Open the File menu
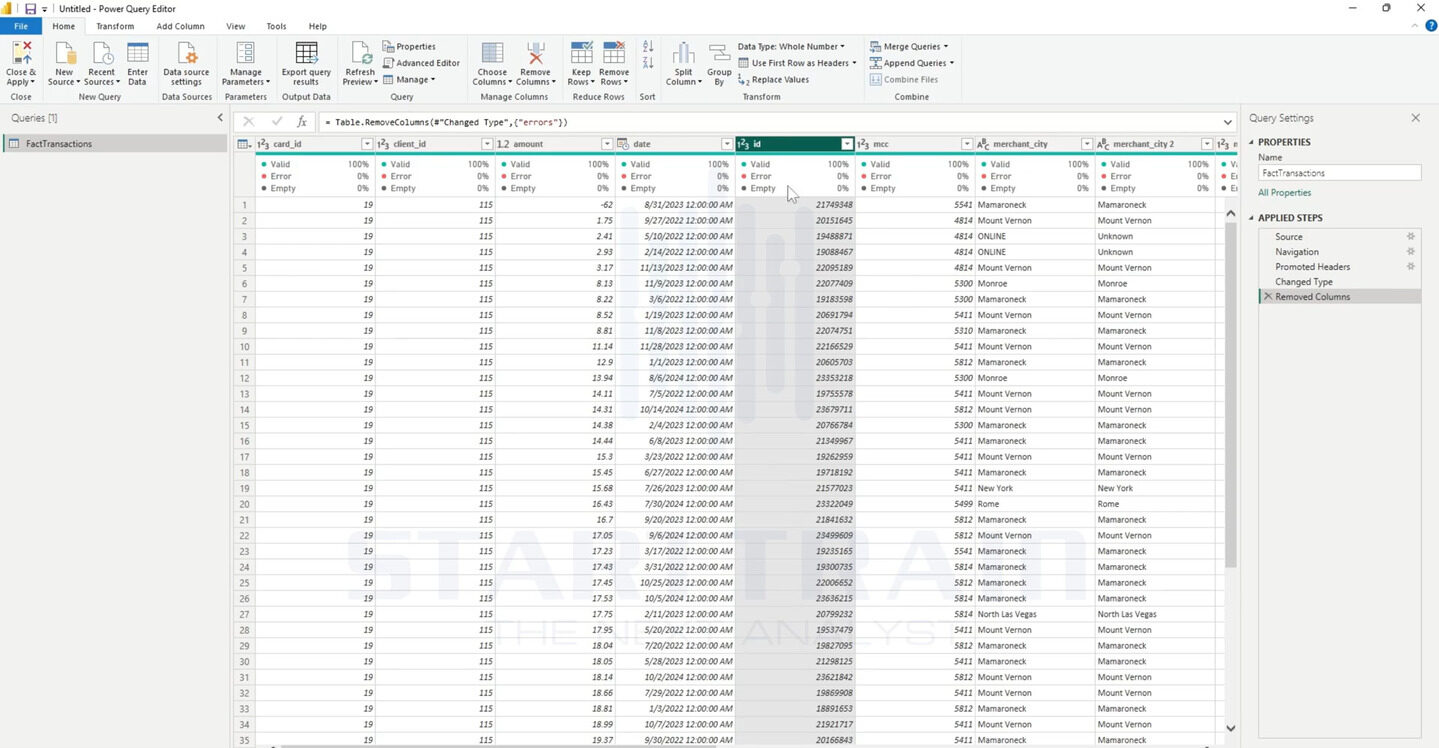1439x748 pixels. (x=21, y=26)
